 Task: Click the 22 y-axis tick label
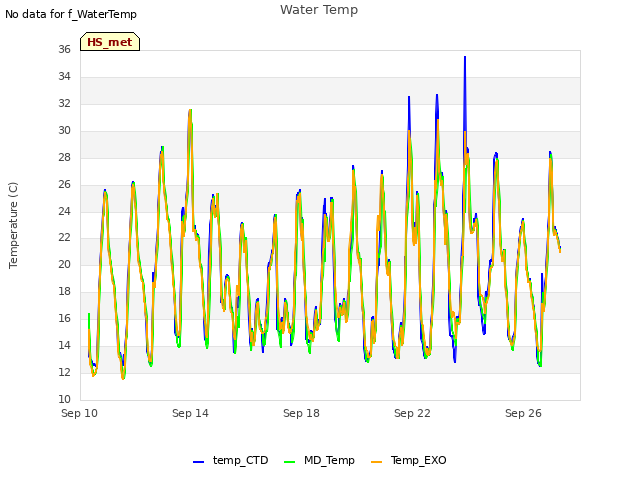click(x=64, y=238)
